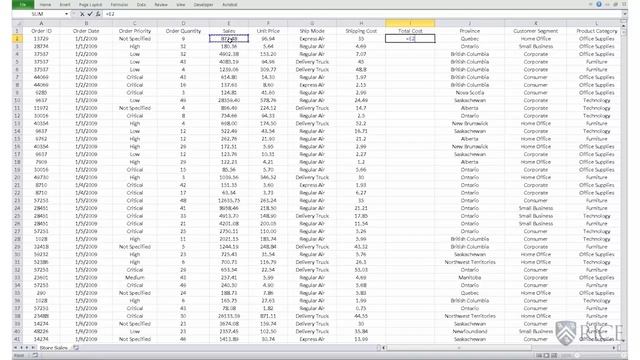This screenshot has width=640, height=360.
Task: Click the Select All corner of the grid
Action: (x=17, y=23)
